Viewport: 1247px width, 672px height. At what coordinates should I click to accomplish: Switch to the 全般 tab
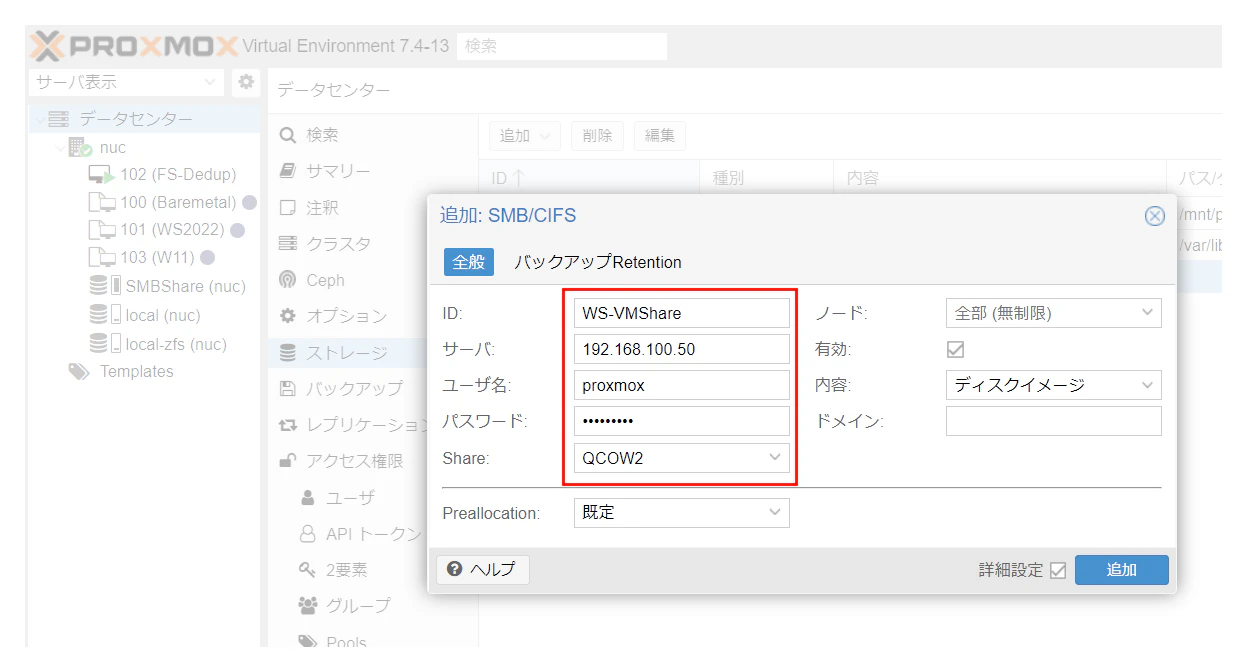click(x=469, y=262)
